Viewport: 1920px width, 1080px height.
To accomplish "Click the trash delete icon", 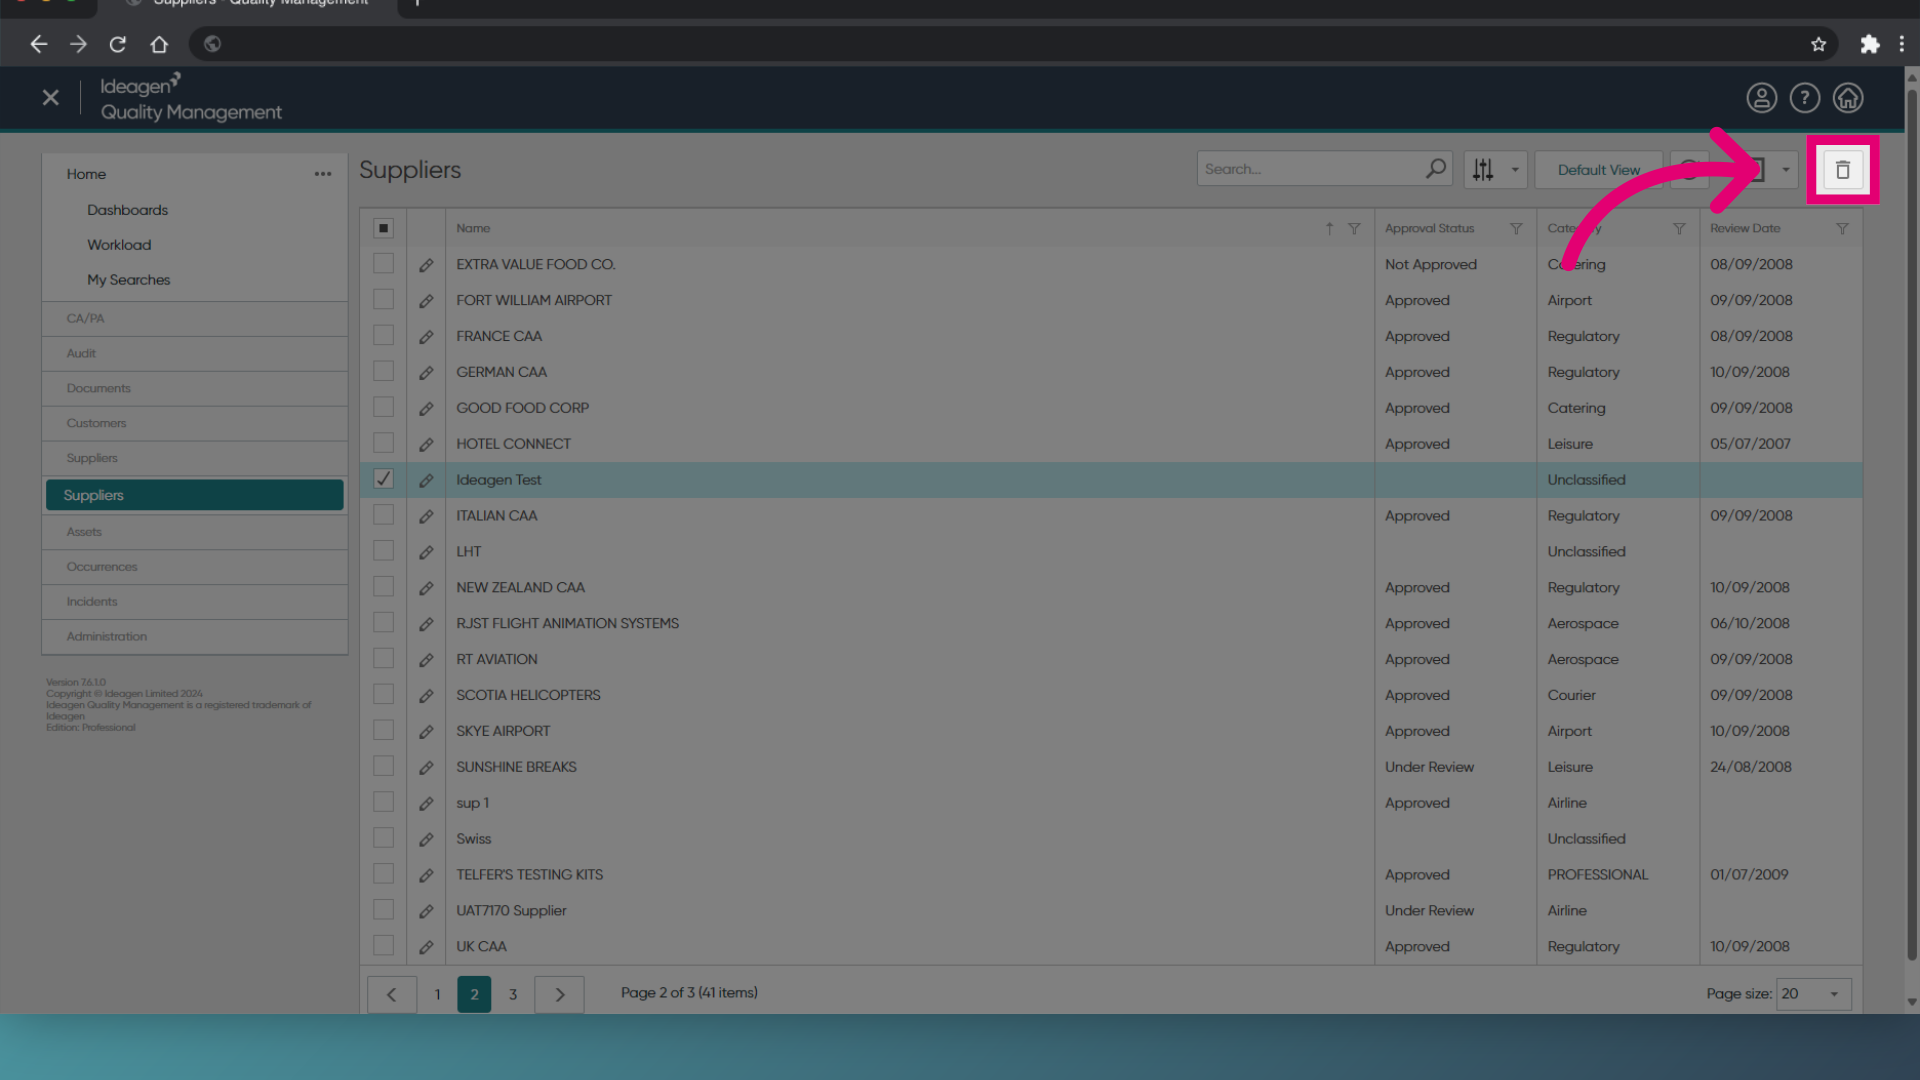I will click(x=1842, y=170).
